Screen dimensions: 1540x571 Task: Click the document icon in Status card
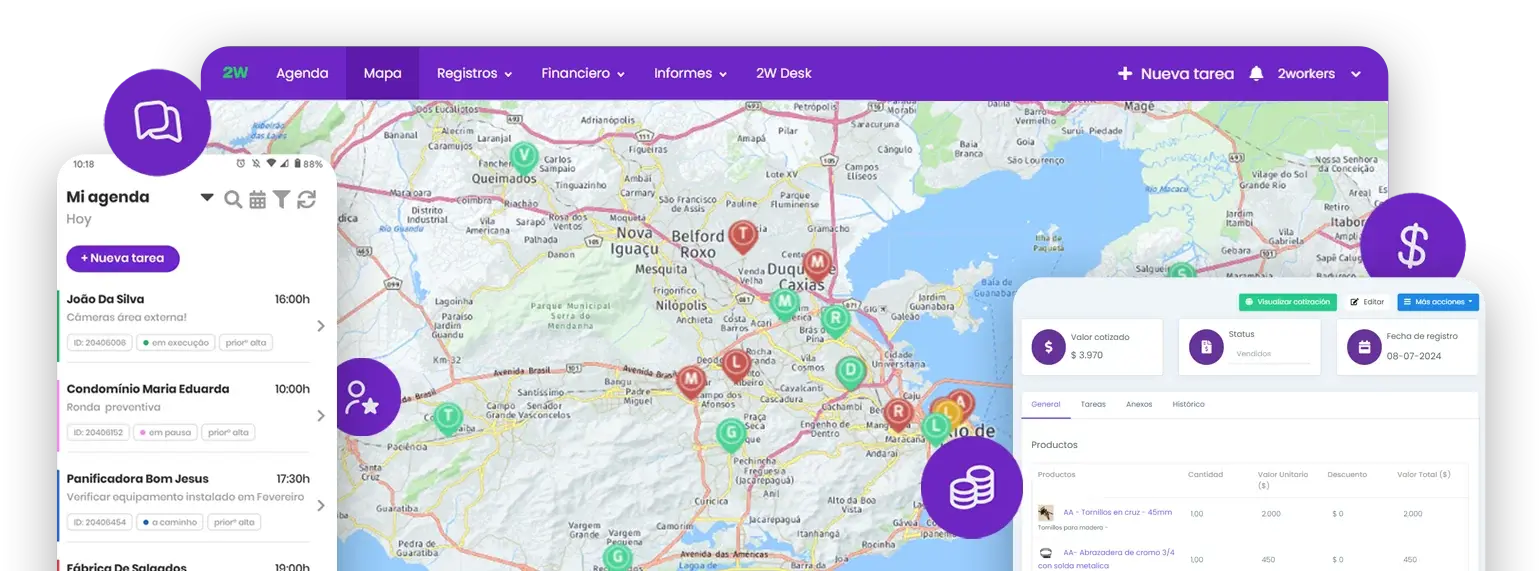1206,347
